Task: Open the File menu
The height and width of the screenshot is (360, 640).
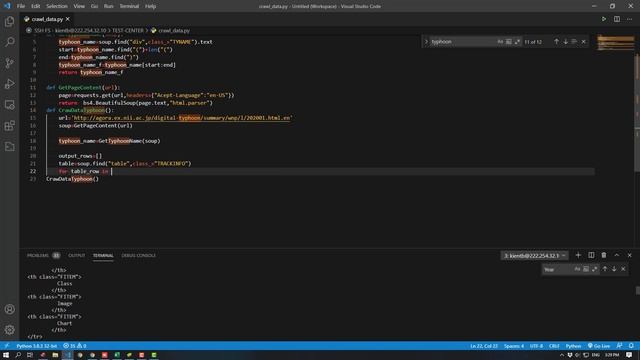Action: 21,6
